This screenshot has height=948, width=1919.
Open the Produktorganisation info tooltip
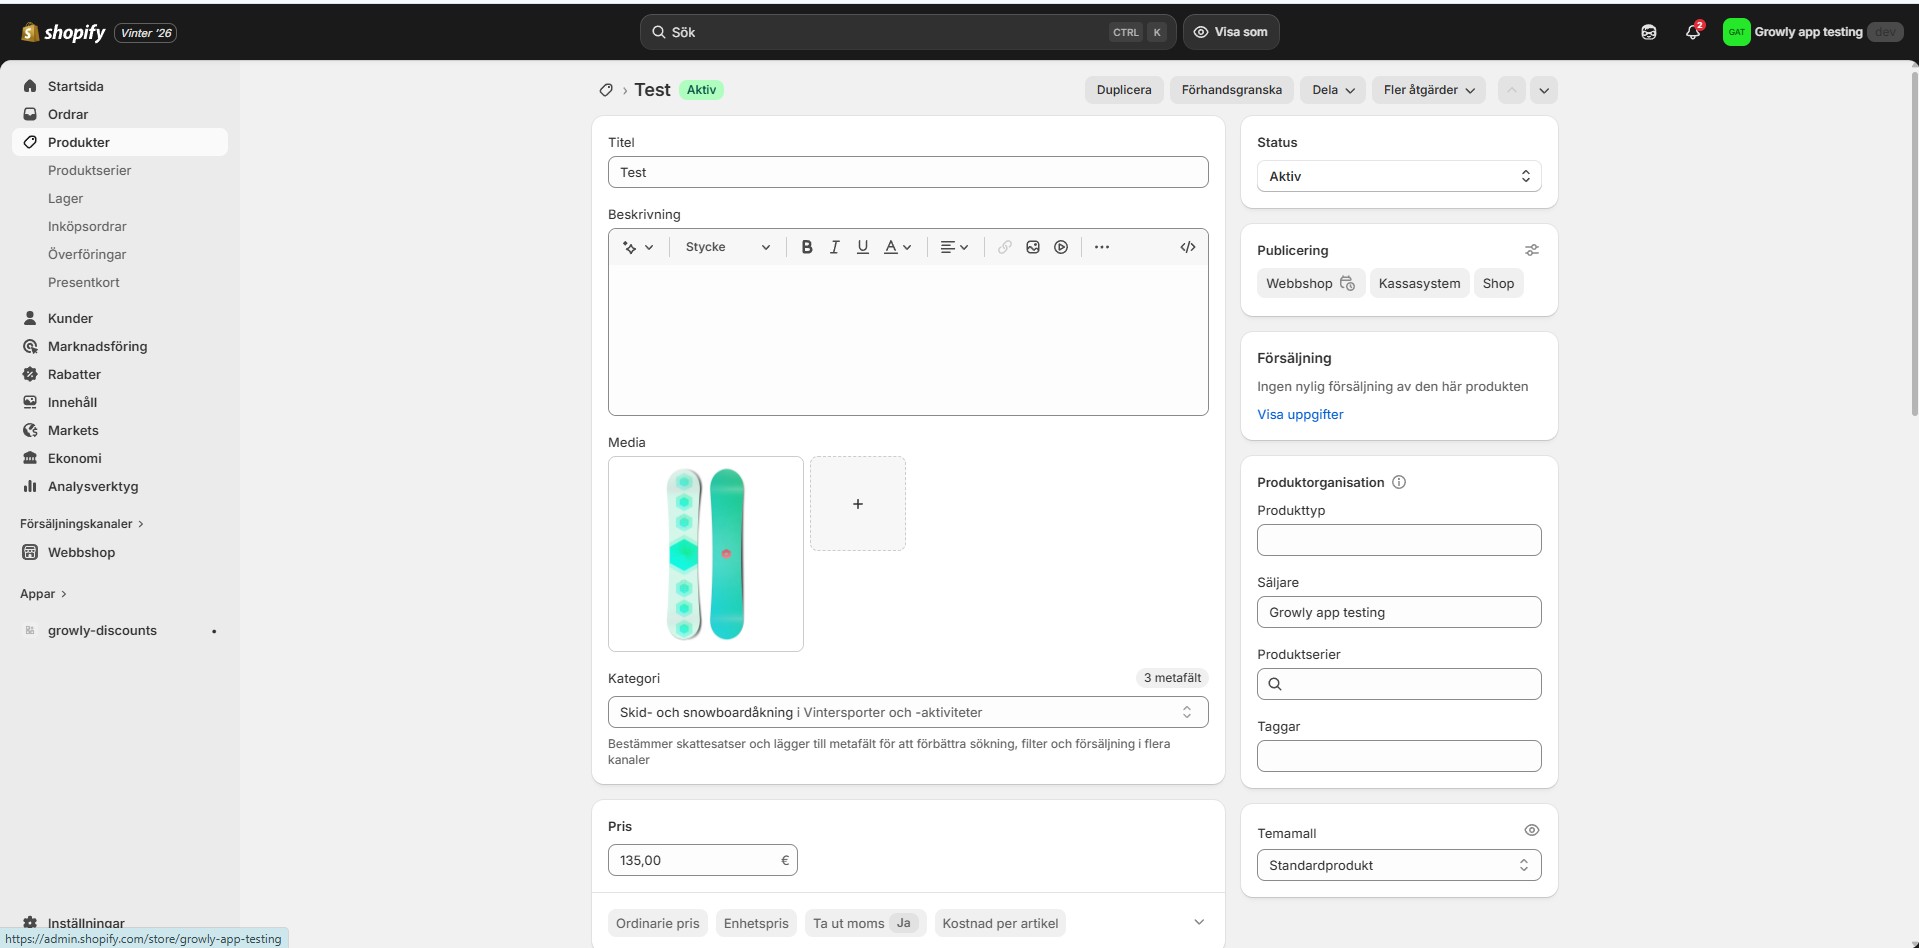1399,481
